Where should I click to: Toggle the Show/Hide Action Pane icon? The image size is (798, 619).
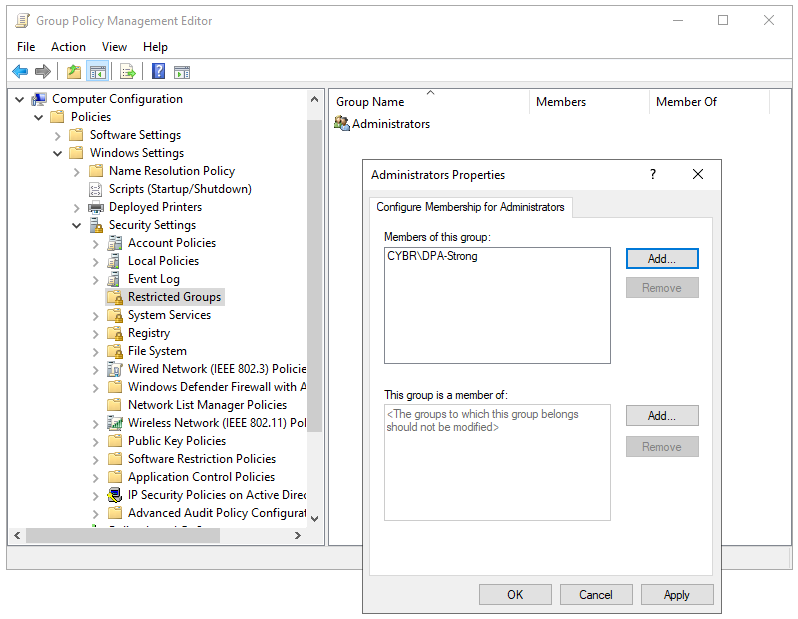pyautogui.click(x=182, y=71)
